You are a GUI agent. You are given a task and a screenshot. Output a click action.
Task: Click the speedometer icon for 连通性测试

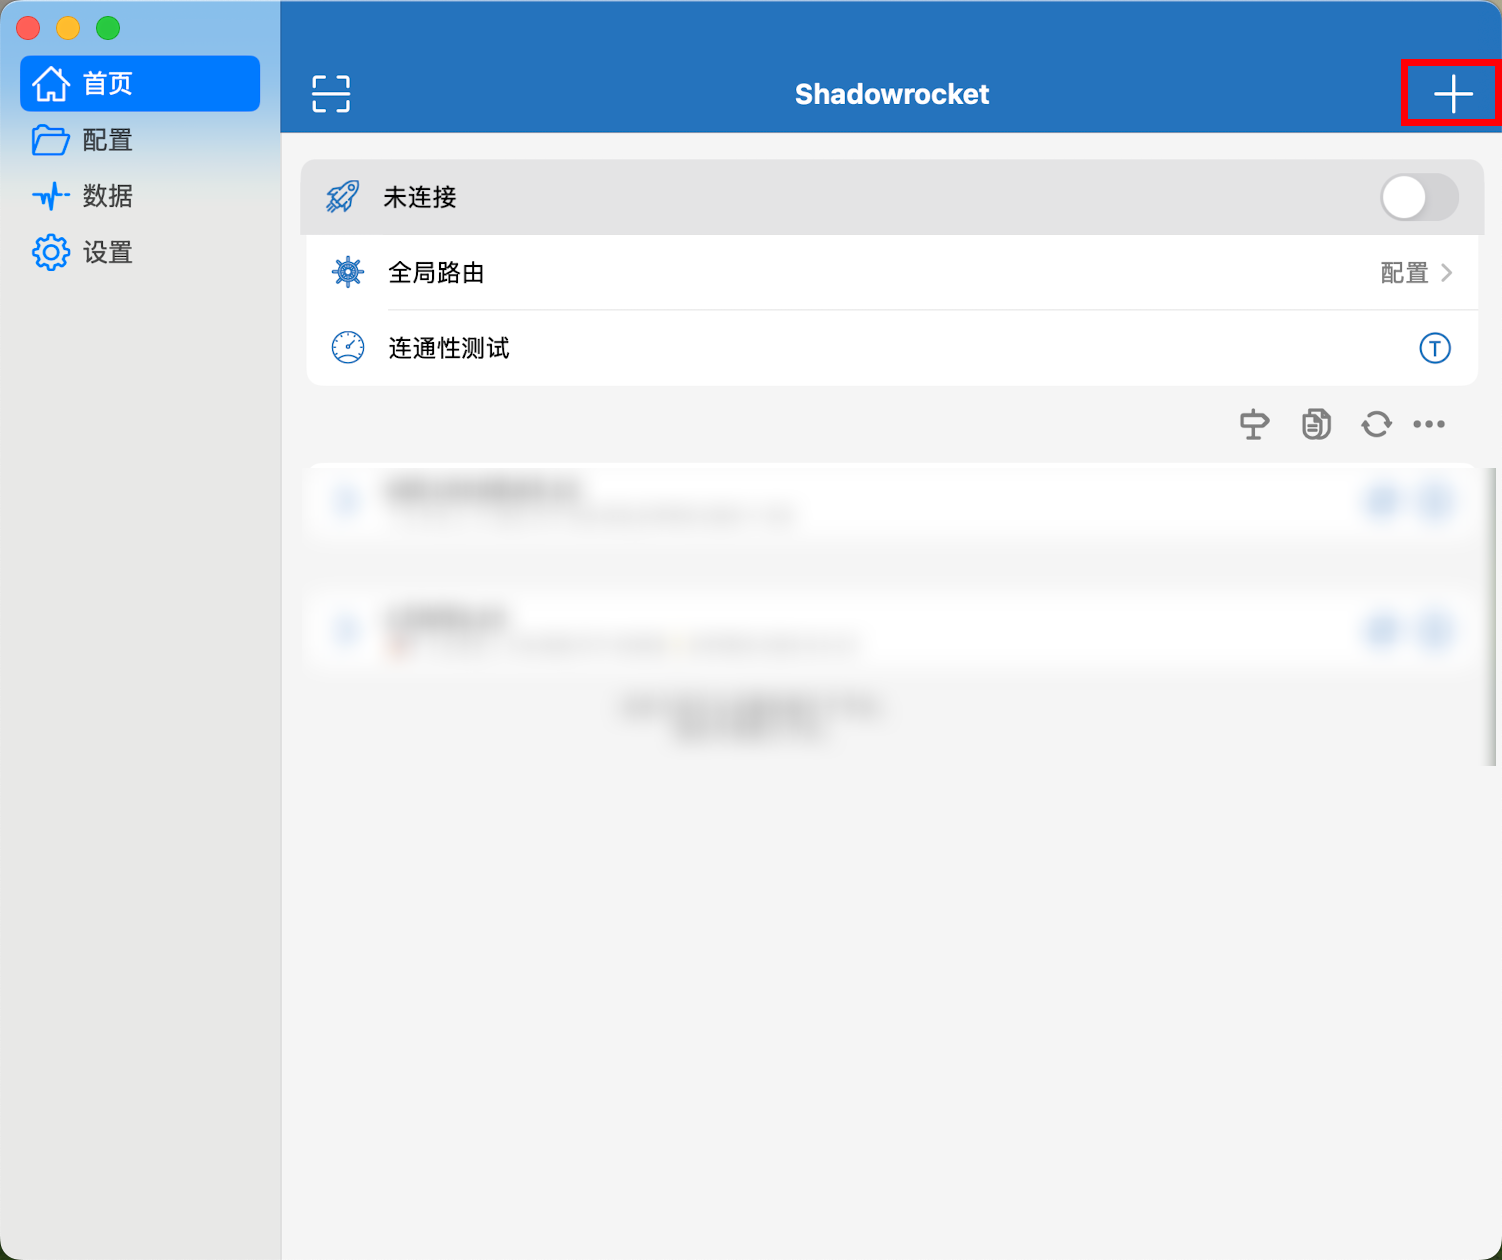point(348,348)
